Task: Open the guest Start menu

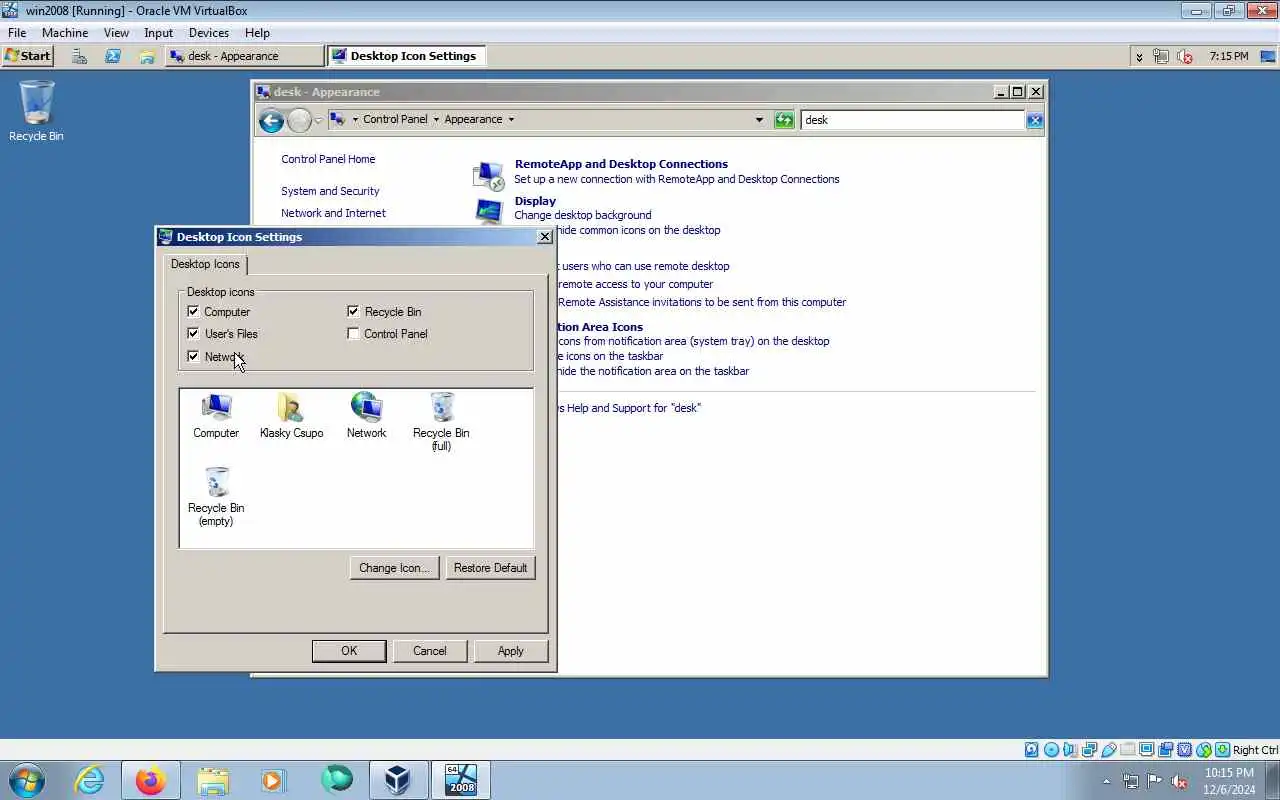Action: tap(28, 56)
